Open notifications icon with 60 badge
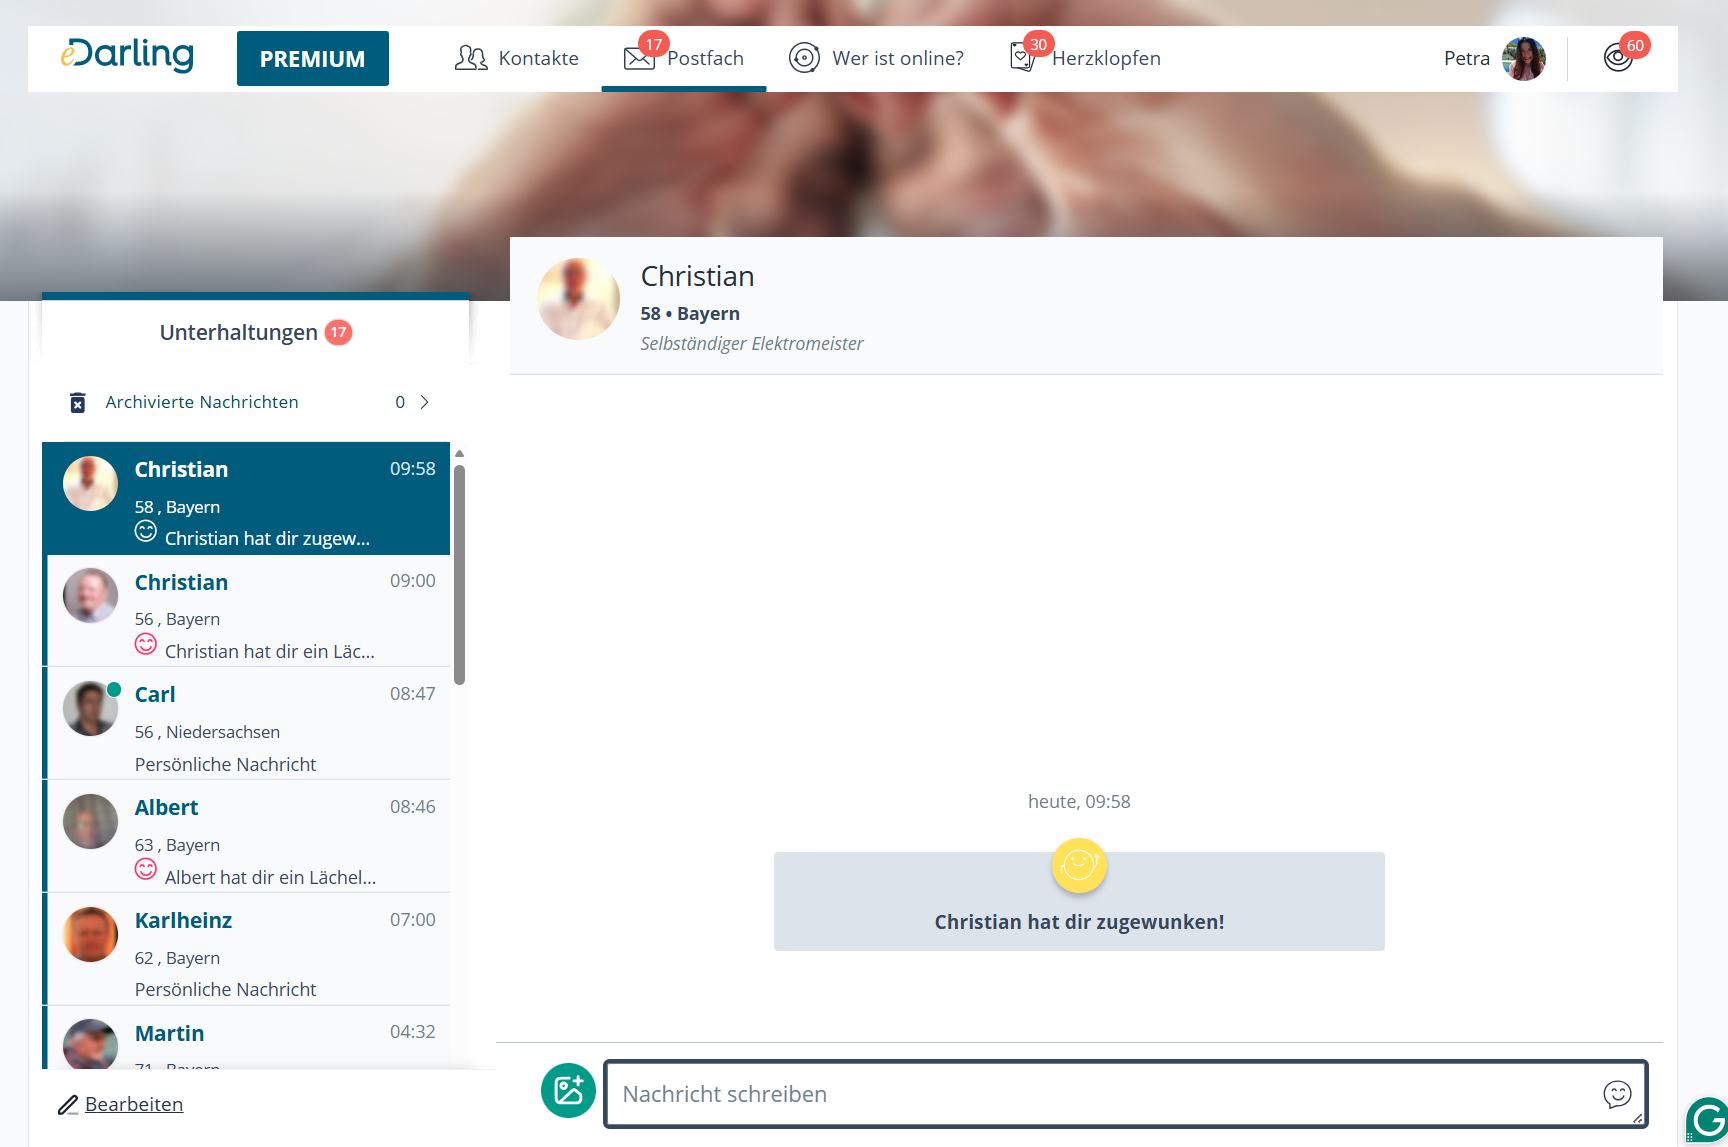The height and width of the screenshot is (1147, 1728). (x=1619, y=58)
